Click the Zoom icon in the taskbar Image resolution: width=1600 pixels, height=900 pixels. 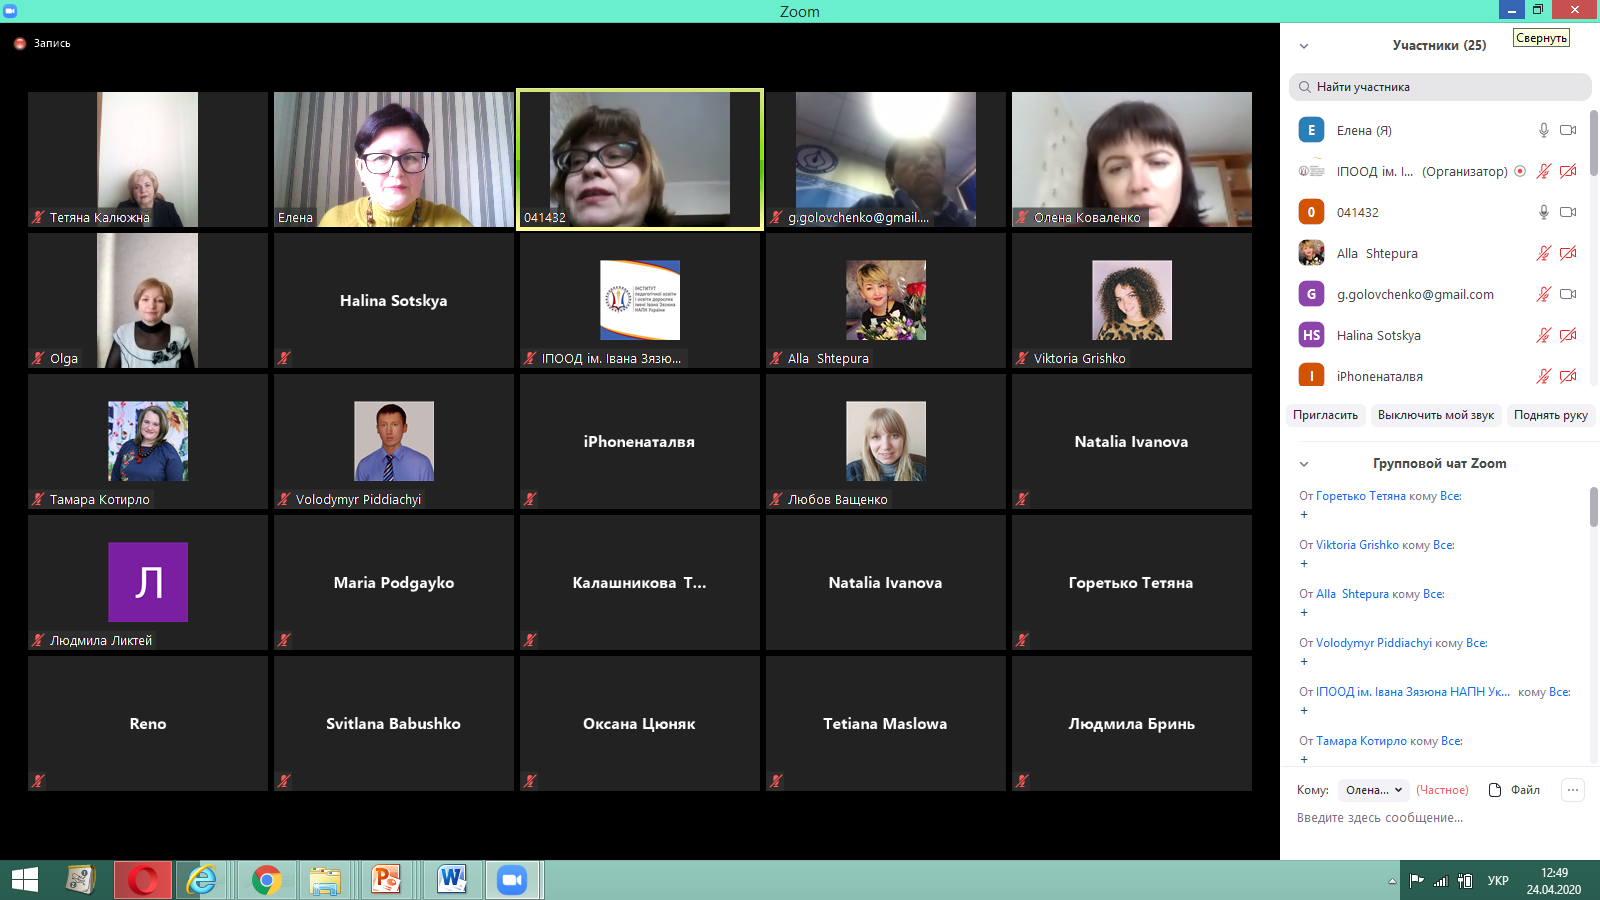[x=512, y=880]
